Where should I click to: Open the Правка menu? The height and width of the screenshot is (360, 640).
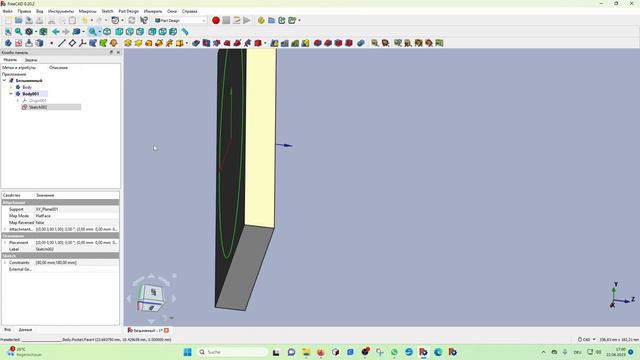24,11
